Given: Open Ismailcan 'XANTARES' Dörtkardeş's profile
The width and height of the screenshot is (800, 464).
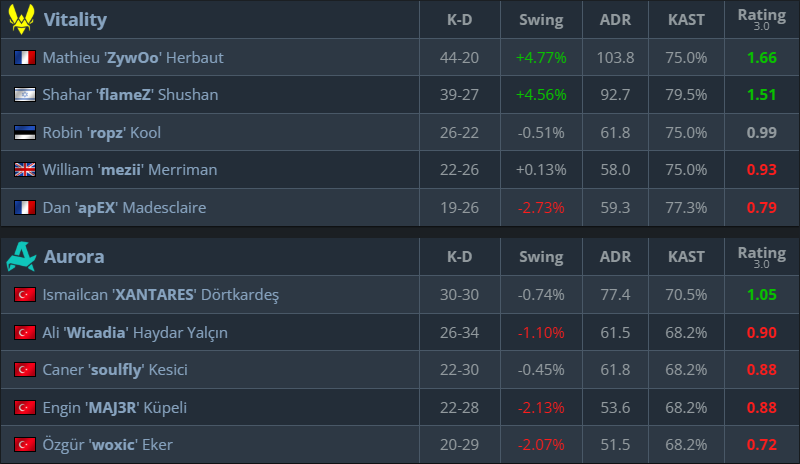Looking at the screenshot, I should pos(161,295).
